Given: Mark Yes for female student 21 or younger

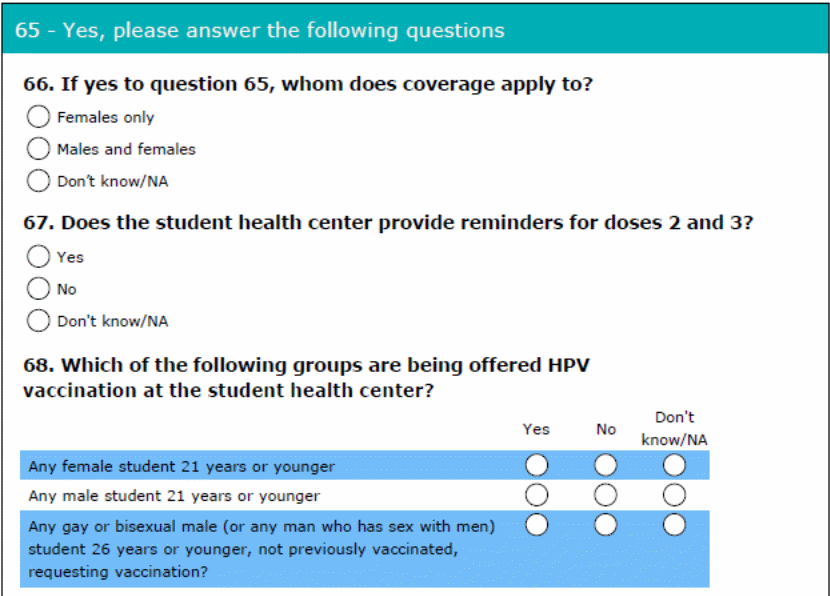Looking at the screenshot, I should (x=537, y=466).
